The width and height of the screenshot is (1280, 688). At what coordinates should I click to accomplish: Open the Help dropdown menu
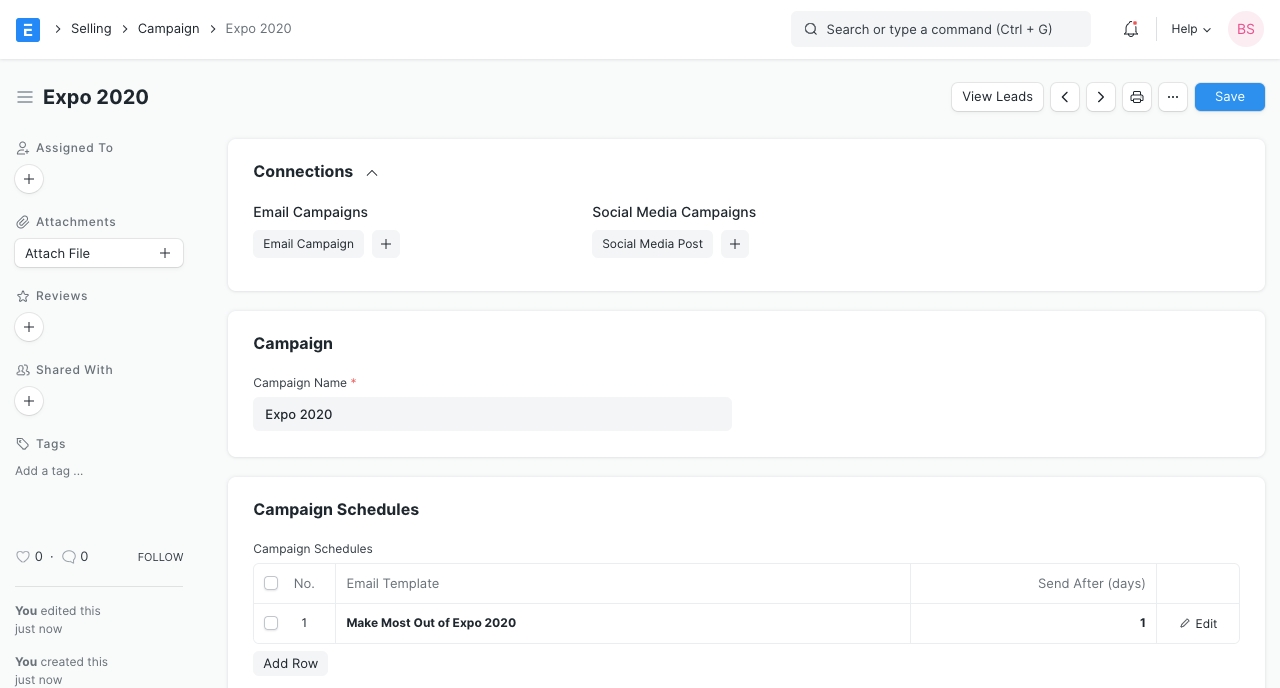point(1190,29)
